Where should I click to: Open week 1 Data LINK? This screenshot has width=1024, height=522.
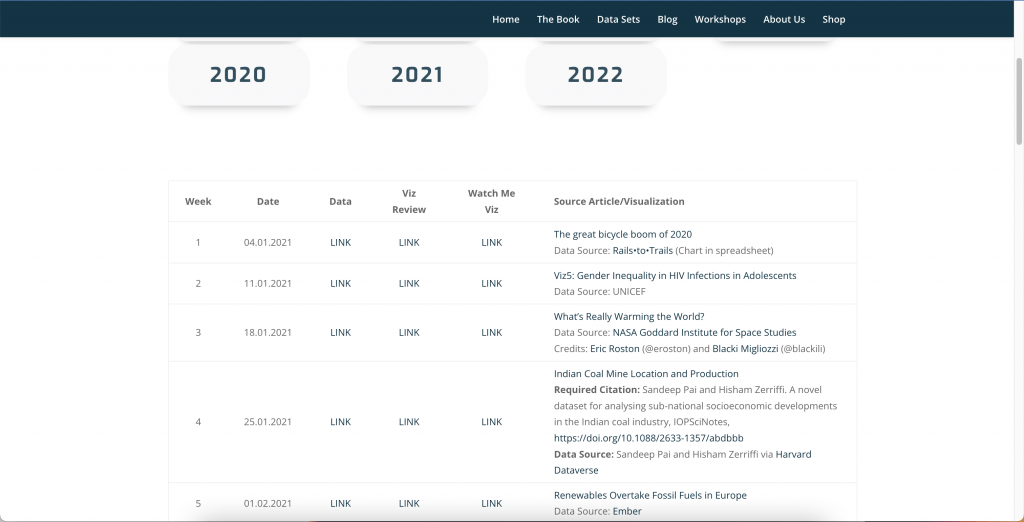(x=340, y=242)
